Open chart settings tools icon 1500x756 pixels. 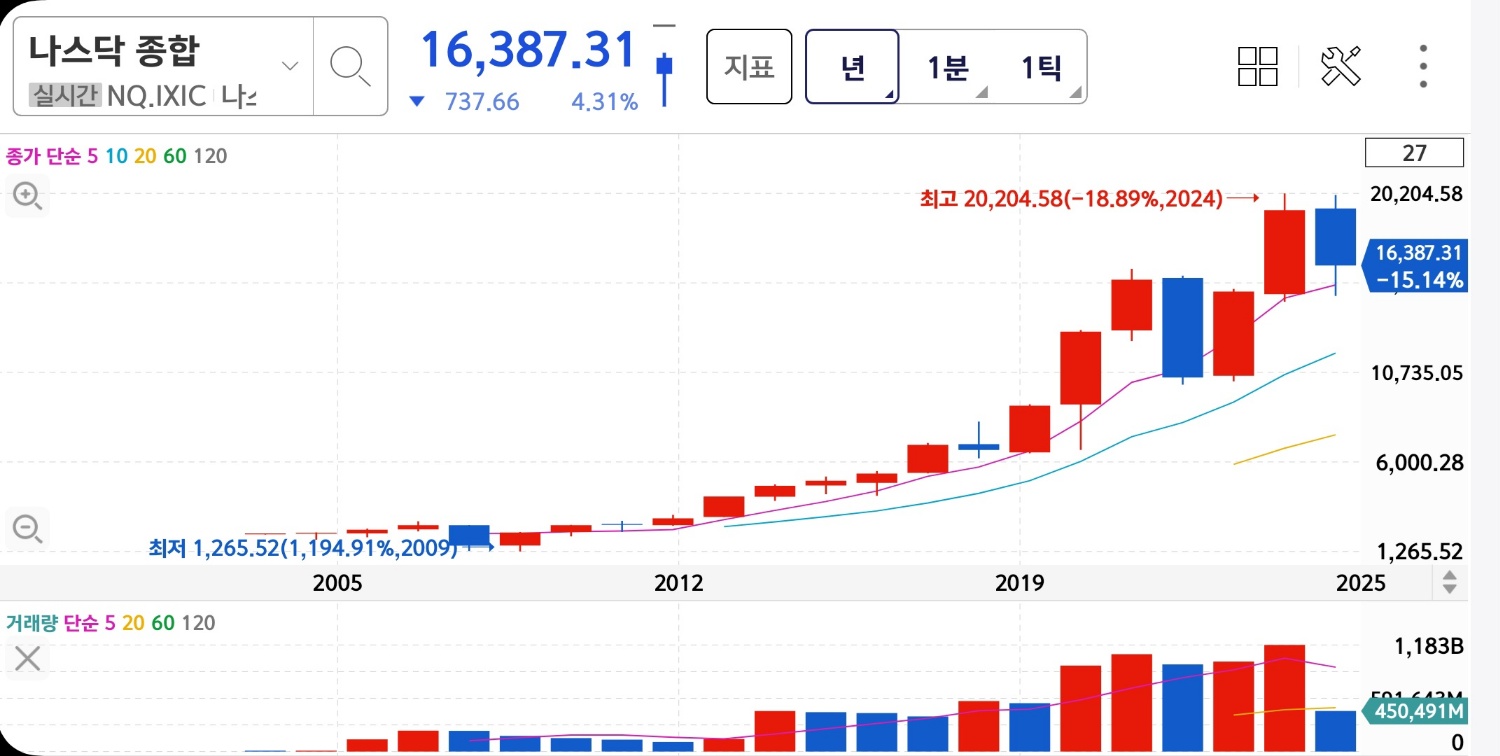[x=1341, y=66]
